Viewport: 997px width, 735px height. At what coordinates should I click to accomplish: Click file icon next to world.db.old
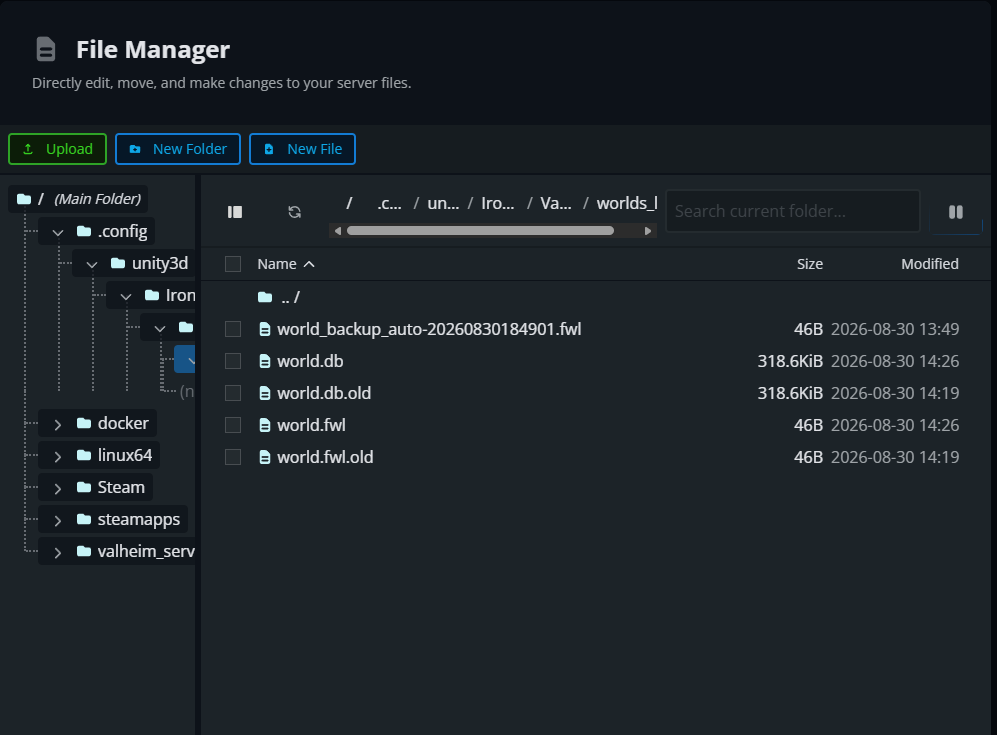click(265, 393)
